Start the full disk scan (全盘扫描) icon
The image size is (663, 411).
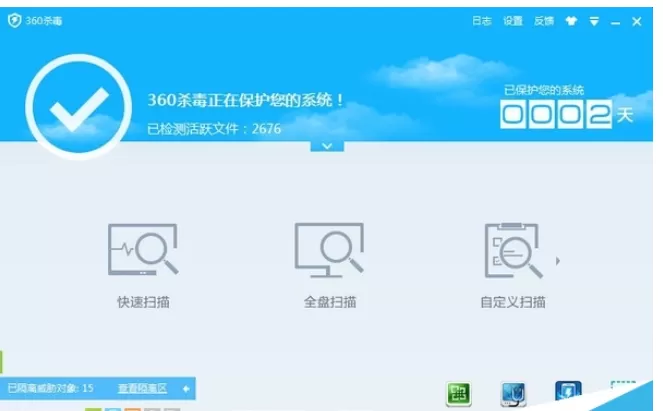(329, 249)
